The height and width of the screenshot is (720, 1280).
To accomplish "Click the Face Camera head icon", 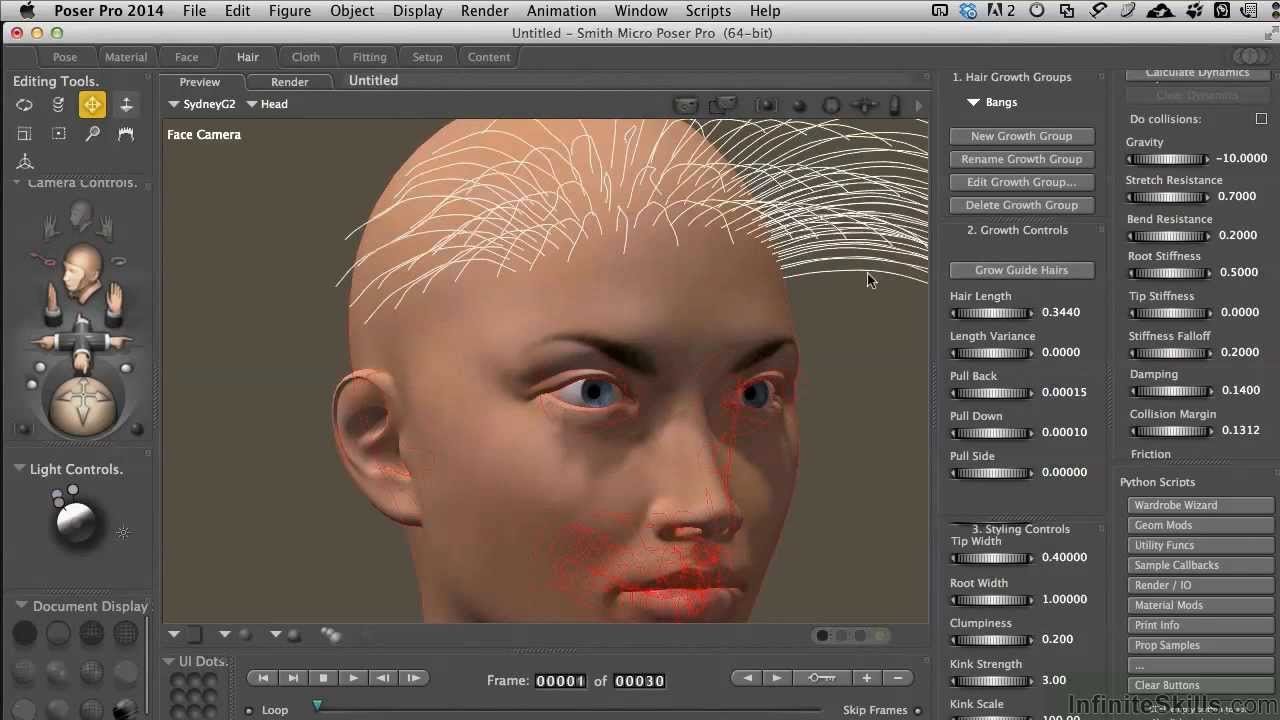I will coord(82,273).
